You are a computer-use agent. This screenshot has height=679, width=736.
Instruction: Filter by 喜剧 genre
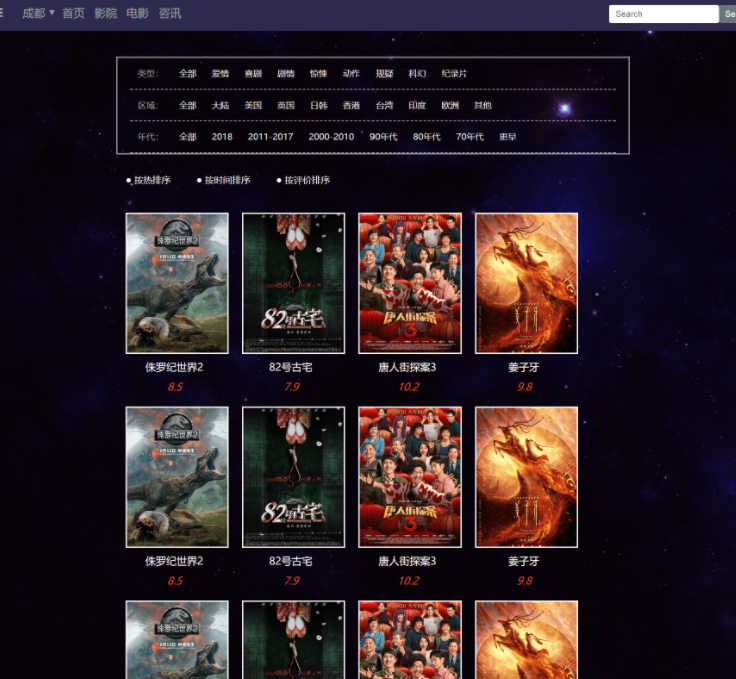pos(253,74)
